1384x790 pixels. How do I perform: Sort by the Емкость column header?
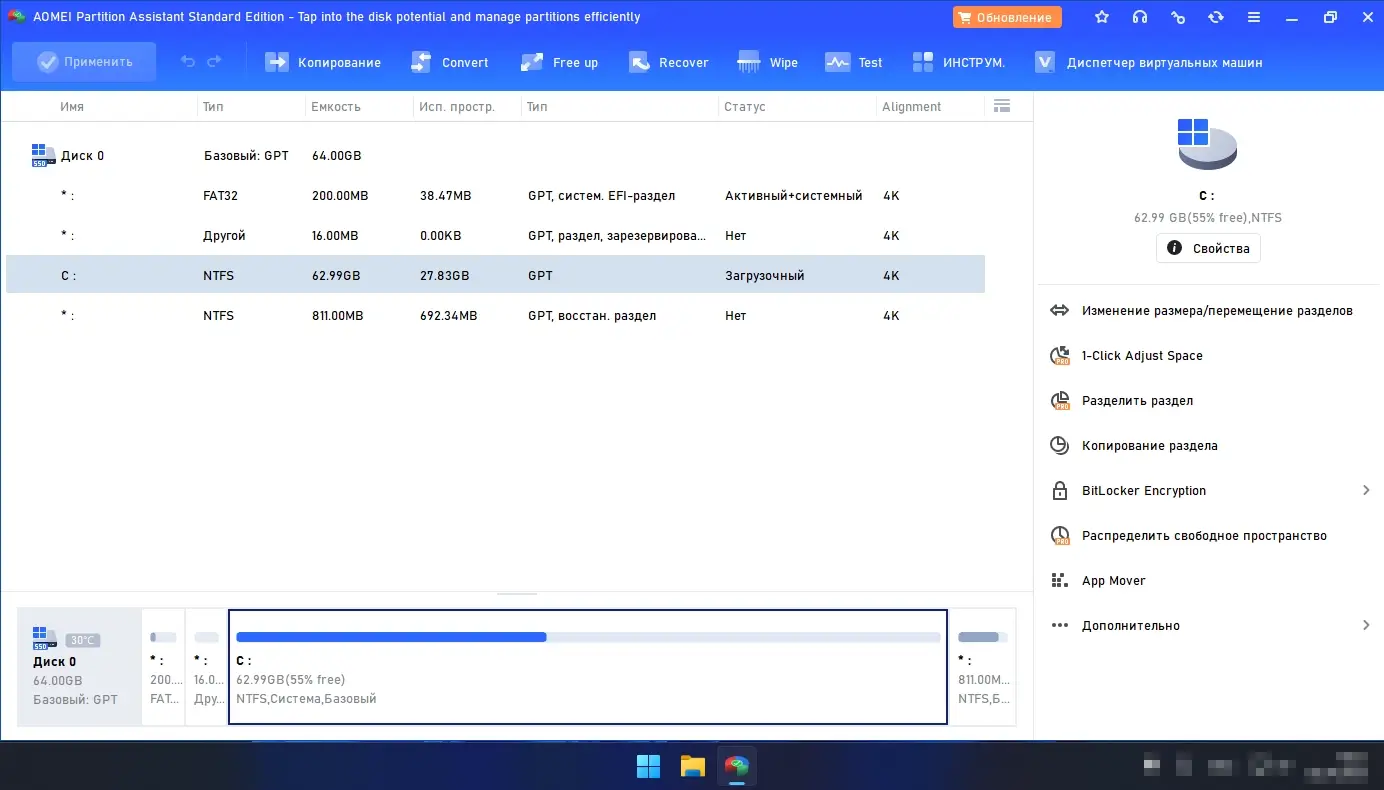(x=336, y=106)
